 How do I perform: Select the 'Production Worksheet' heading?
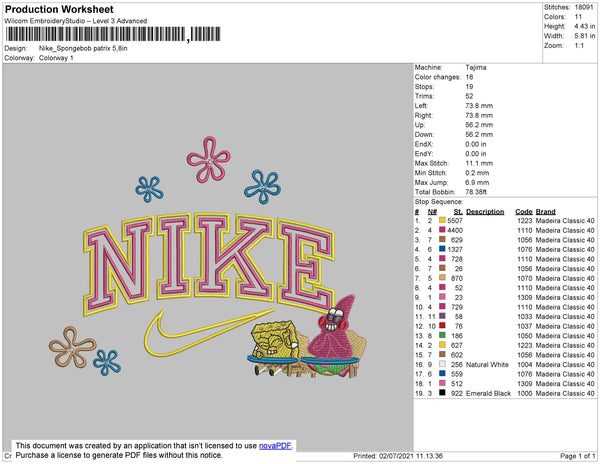click(59, 10)
